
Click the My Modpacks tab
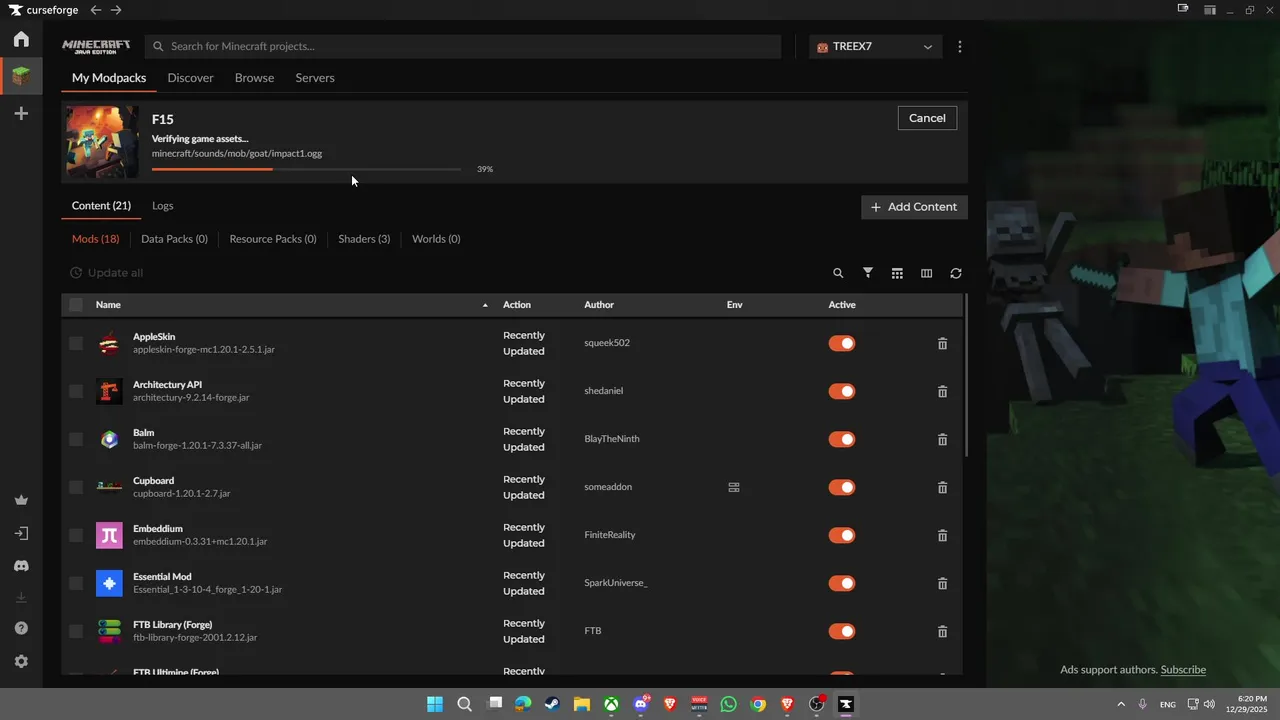(x=109, y=78)
